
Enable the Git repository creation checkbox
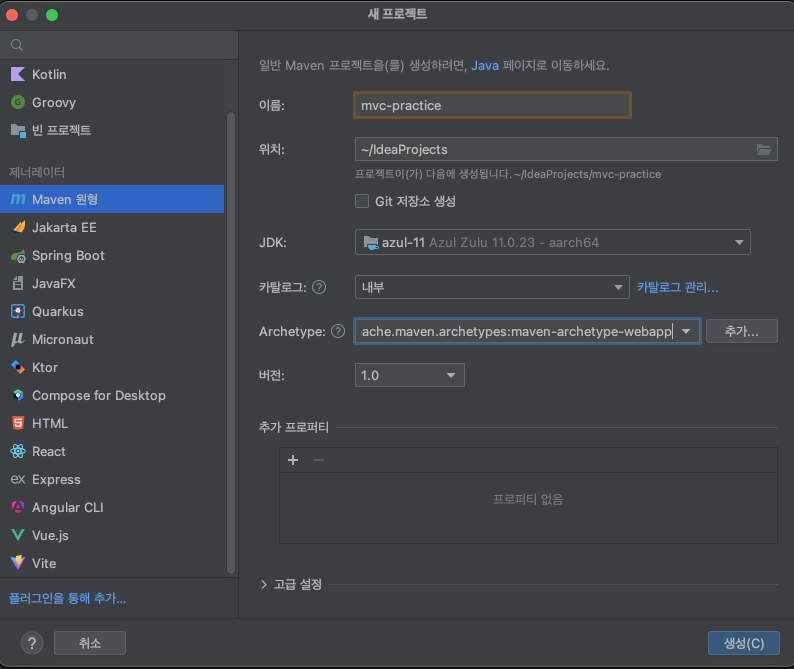pyautogui.click(x=362, y=201)
